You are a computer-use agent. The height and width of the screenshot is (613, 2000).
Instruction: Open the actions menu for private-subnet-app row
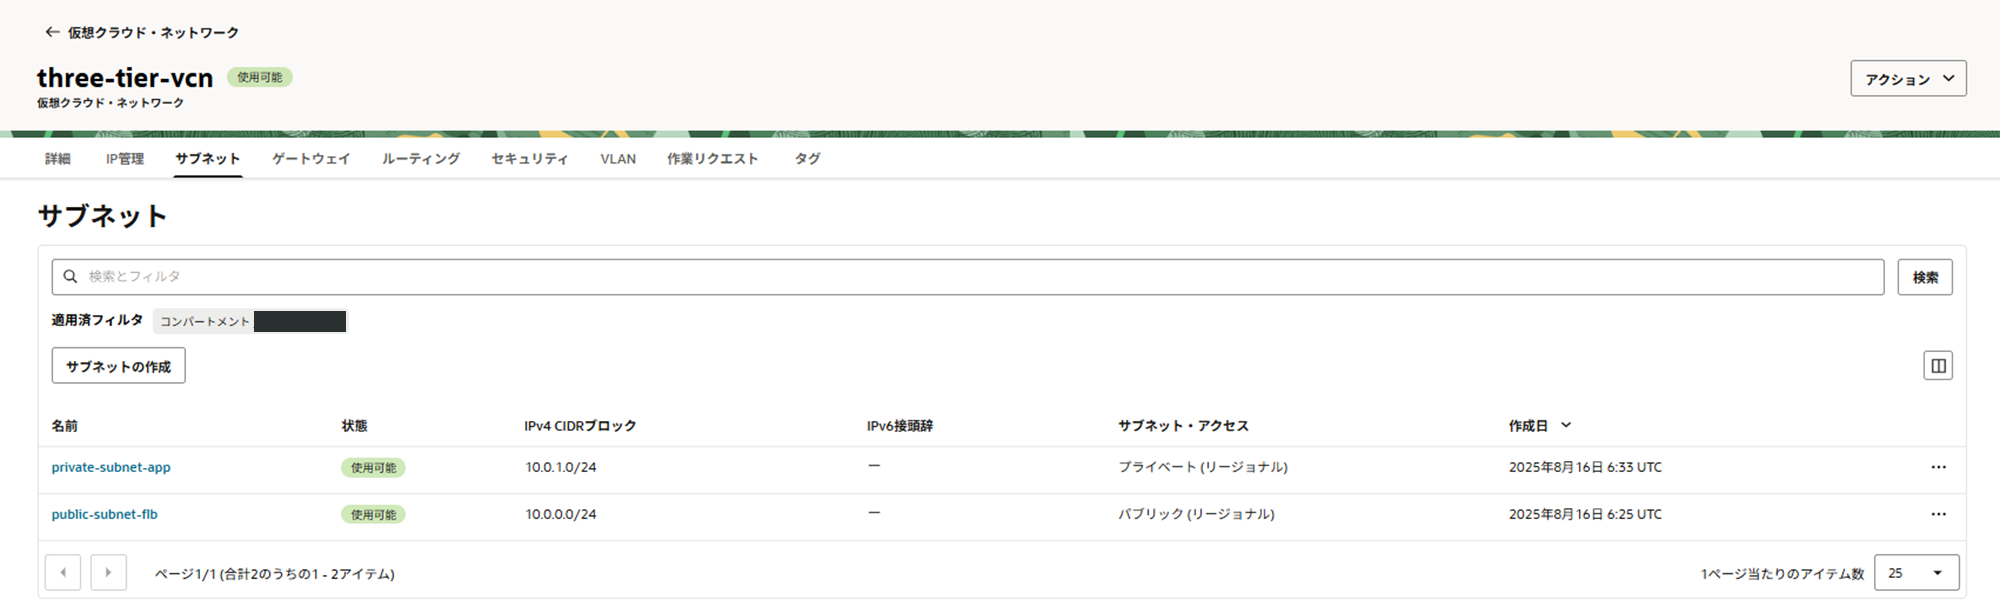coord(1938,468)
